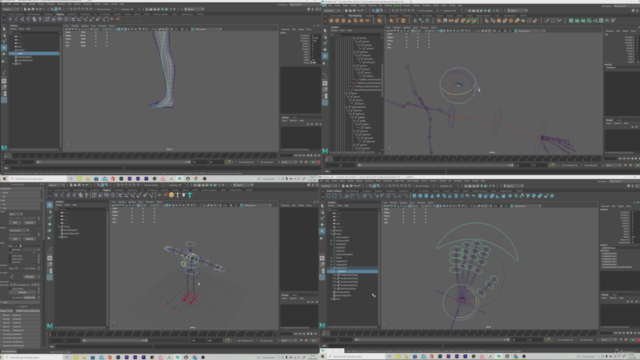Image resolution: width=640 pixels, height=360 pixels.
Task: Toggle view transform icon in leg mesh viewport
Action: [x=193, y=29]
